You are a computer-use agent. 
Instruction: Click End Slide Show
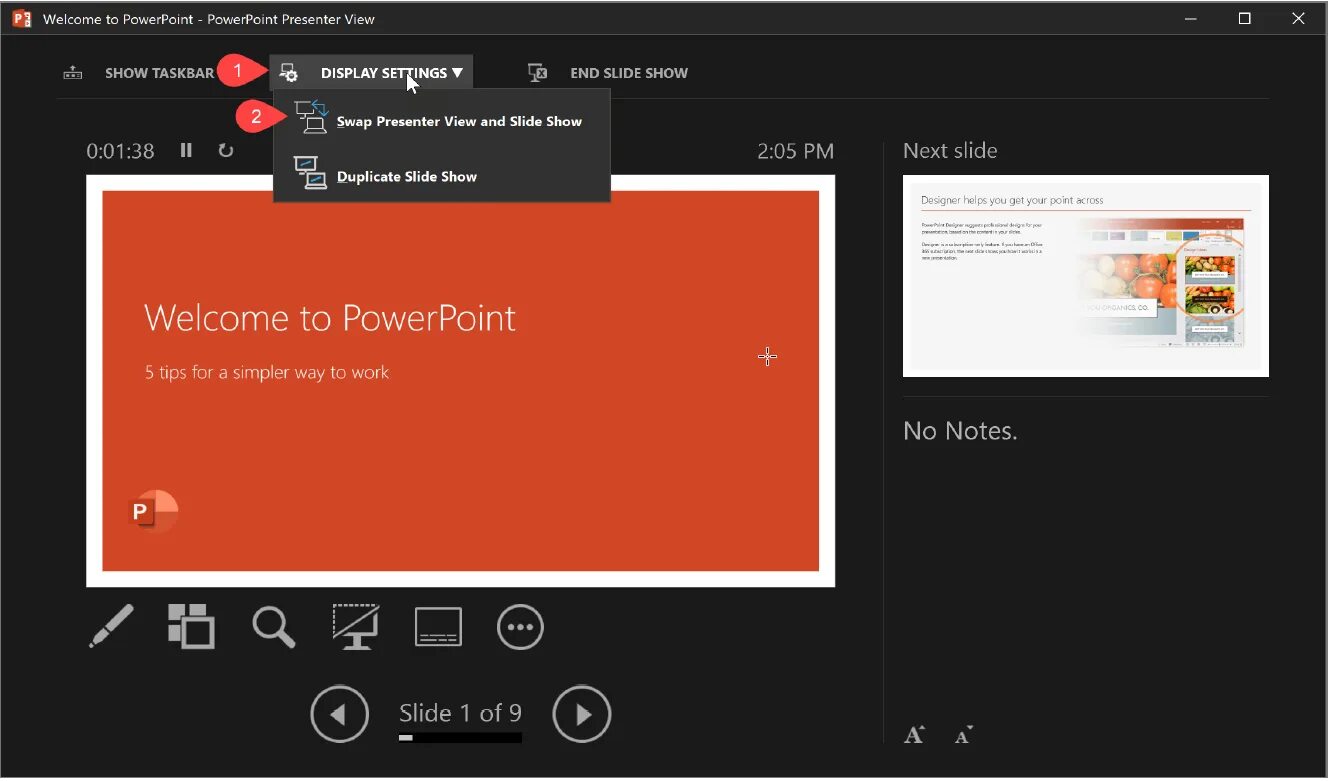(x=608, y=73)
